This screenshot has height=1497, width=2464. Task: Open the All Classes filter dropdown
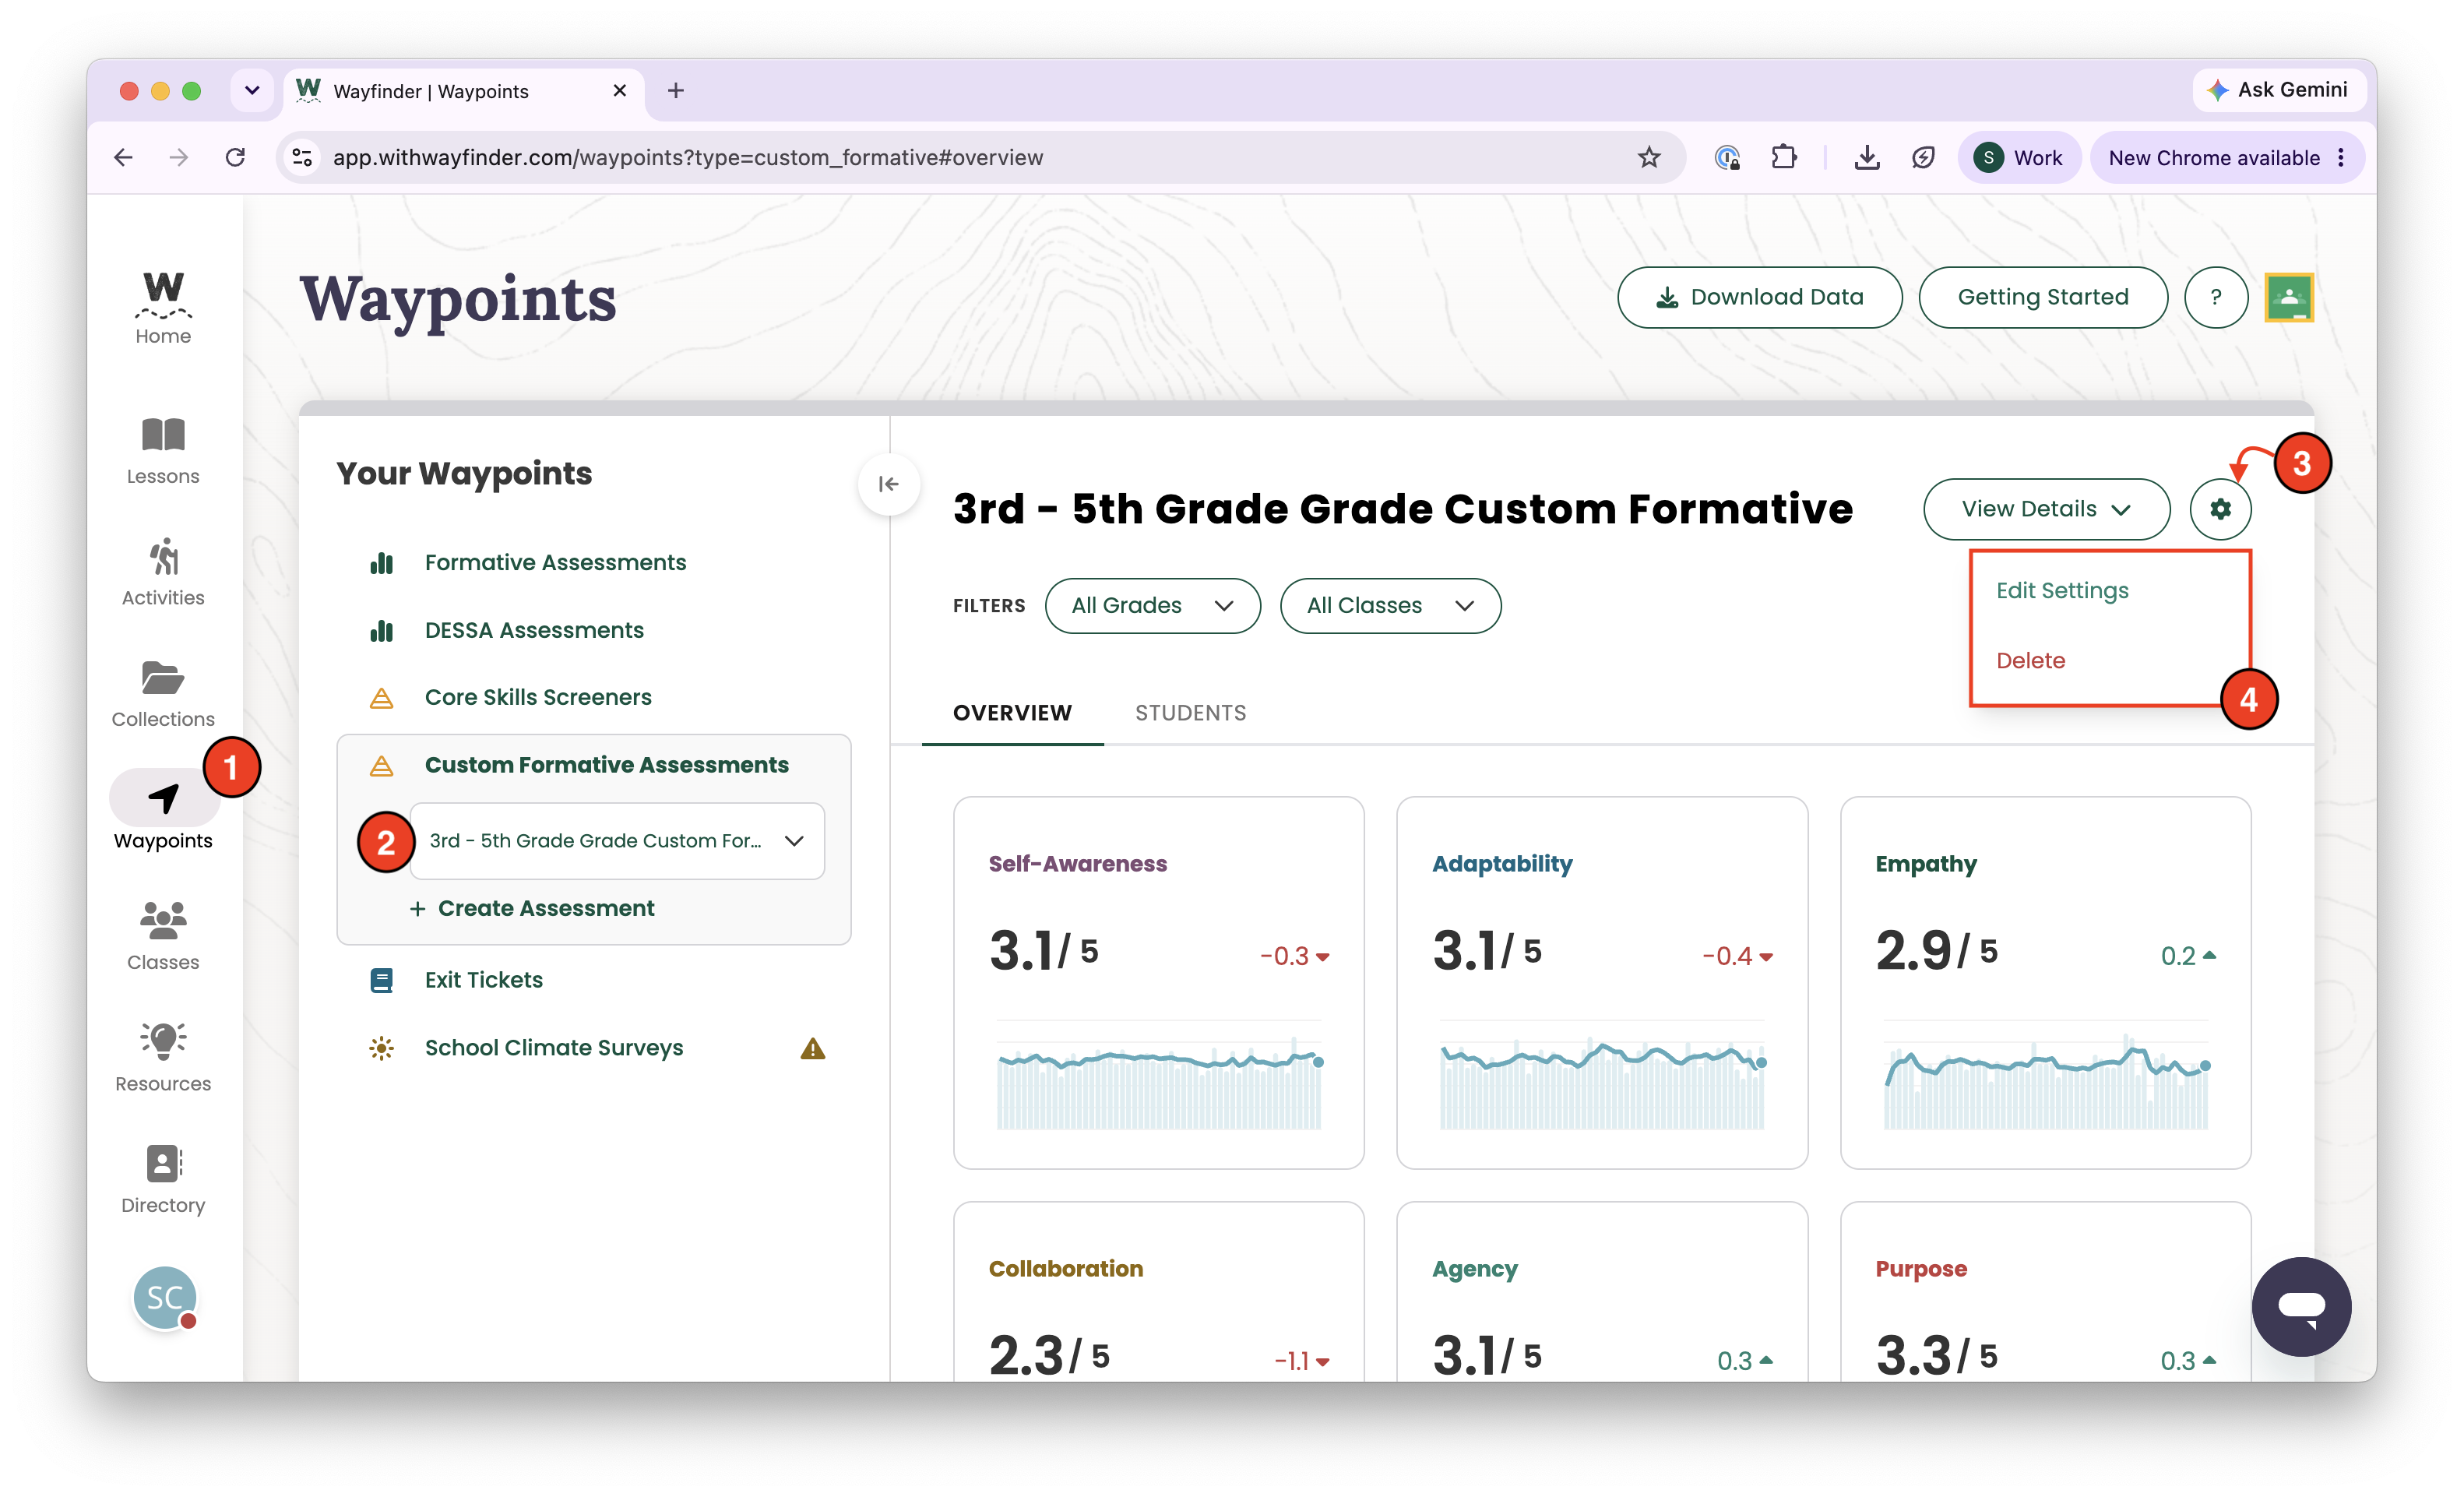[1390, 605]
